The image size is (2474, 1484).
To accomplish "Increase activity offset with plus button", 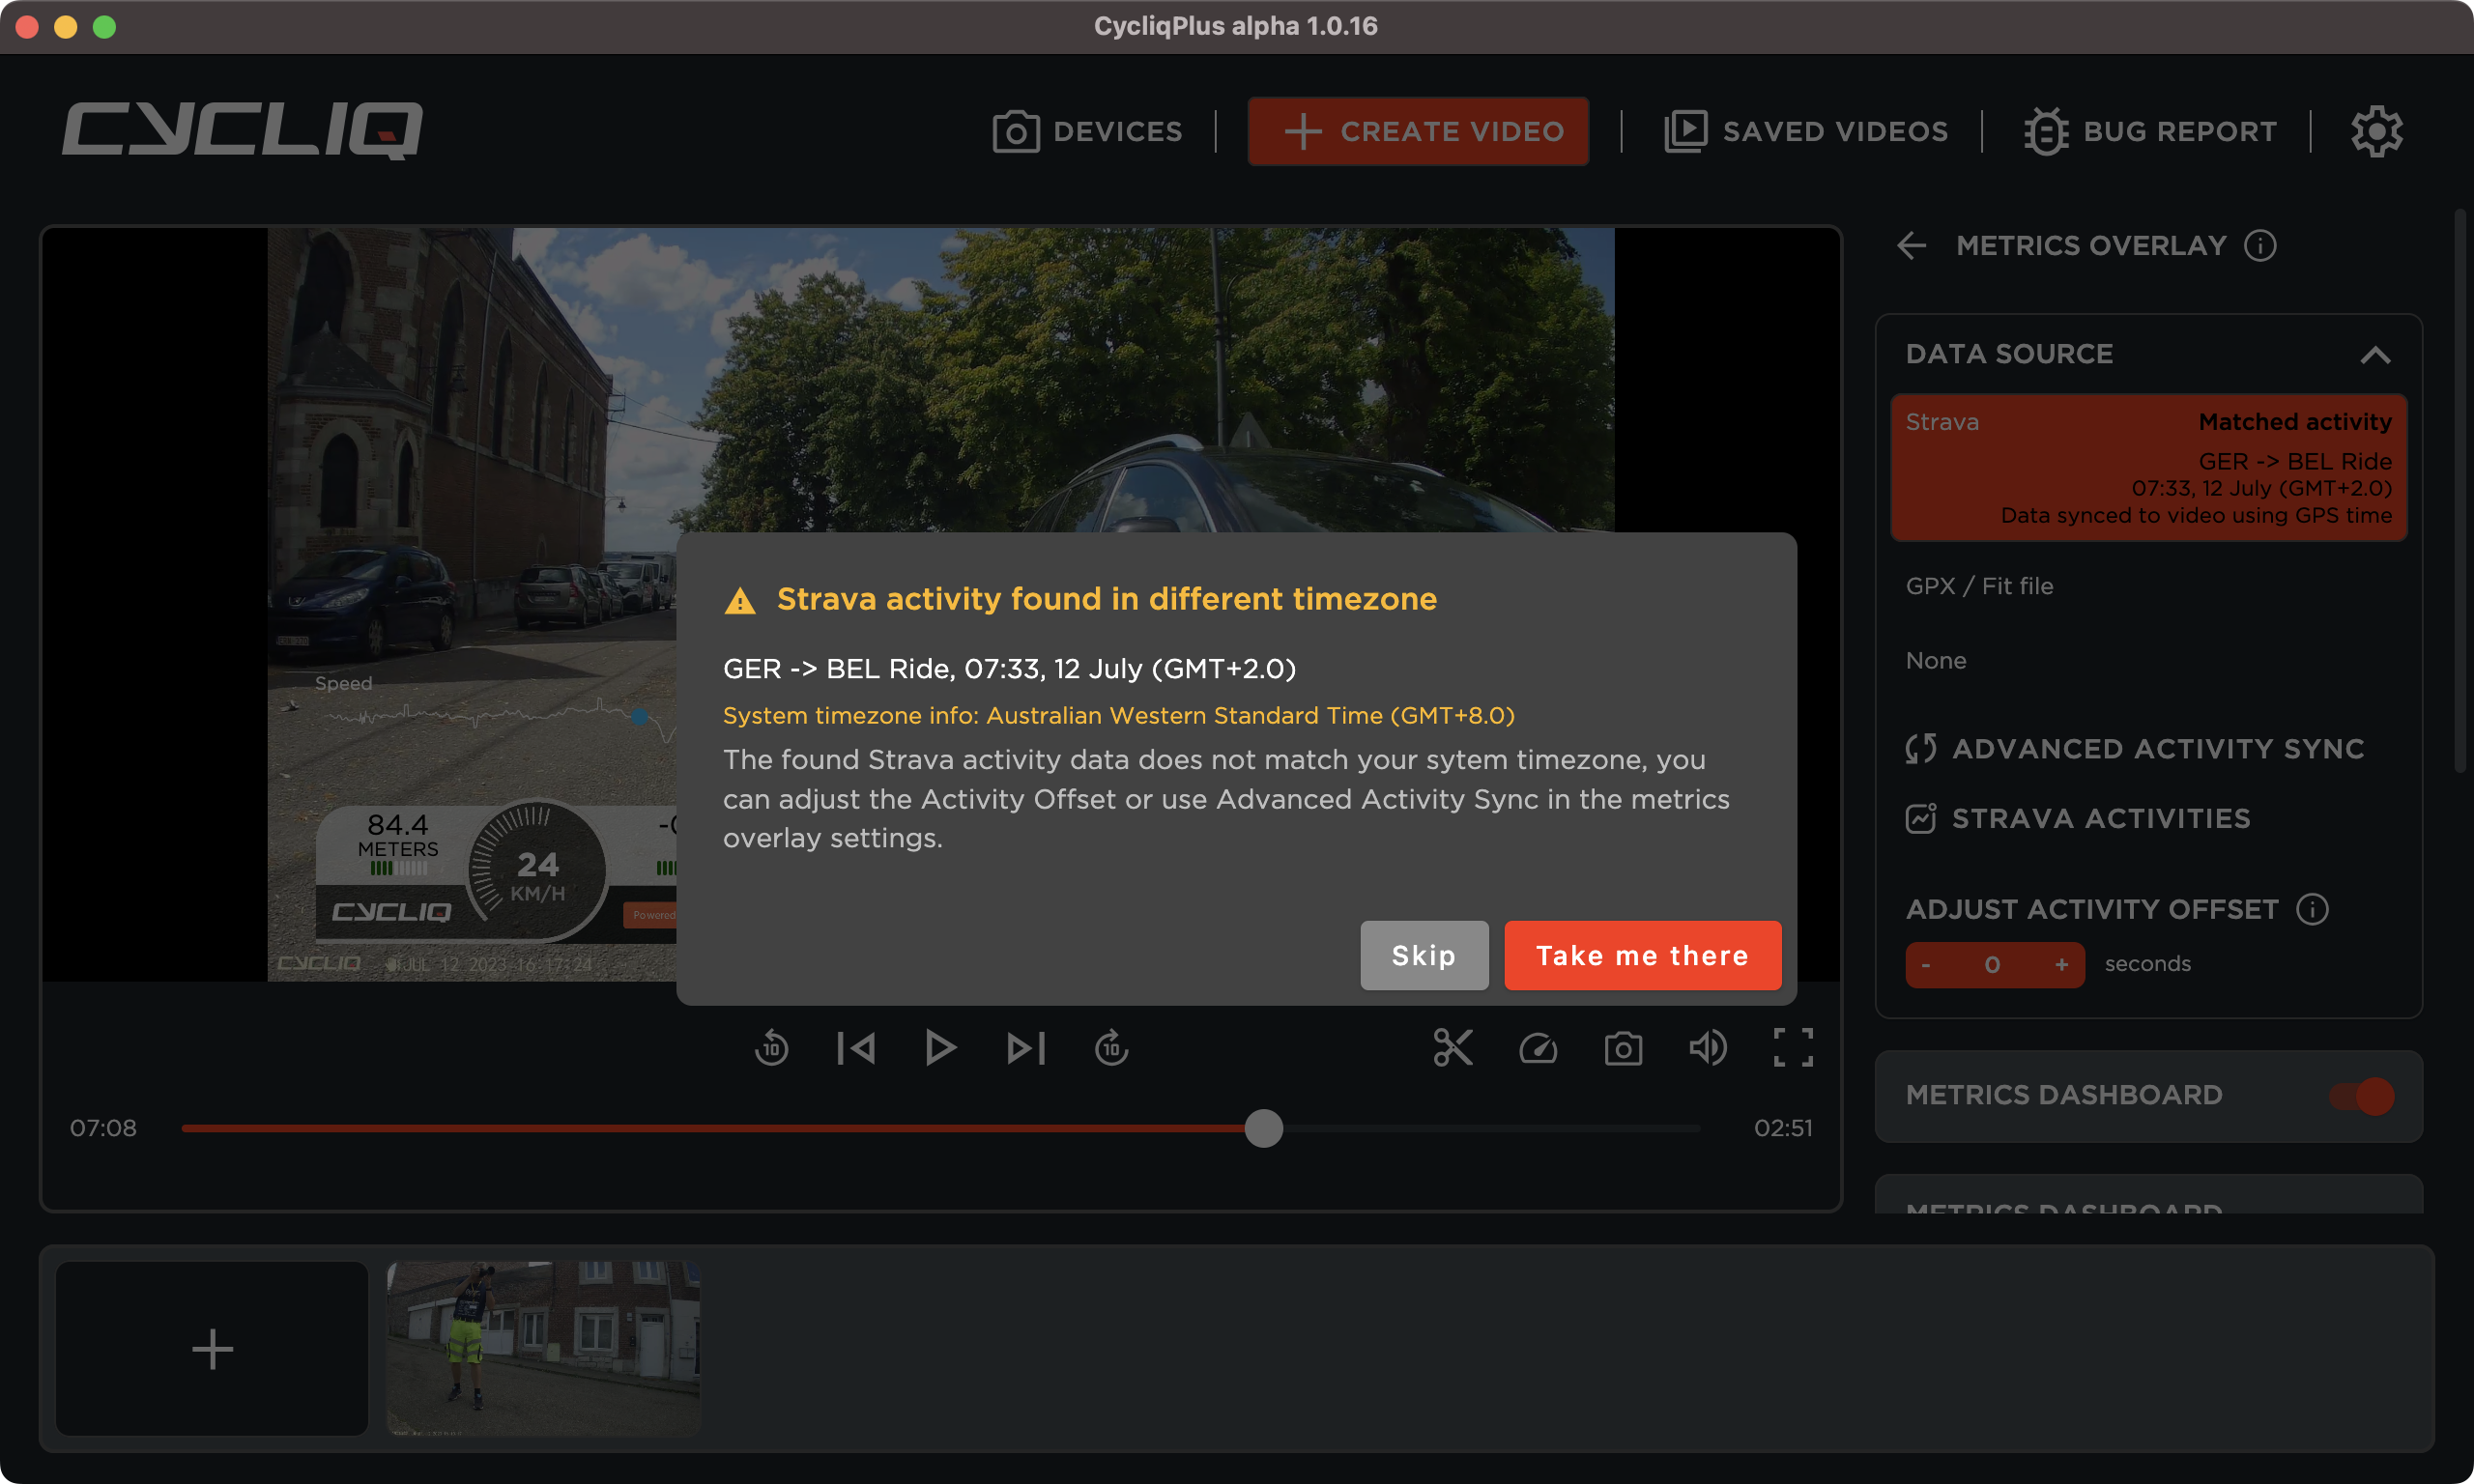I will [x=2061, y=964].
